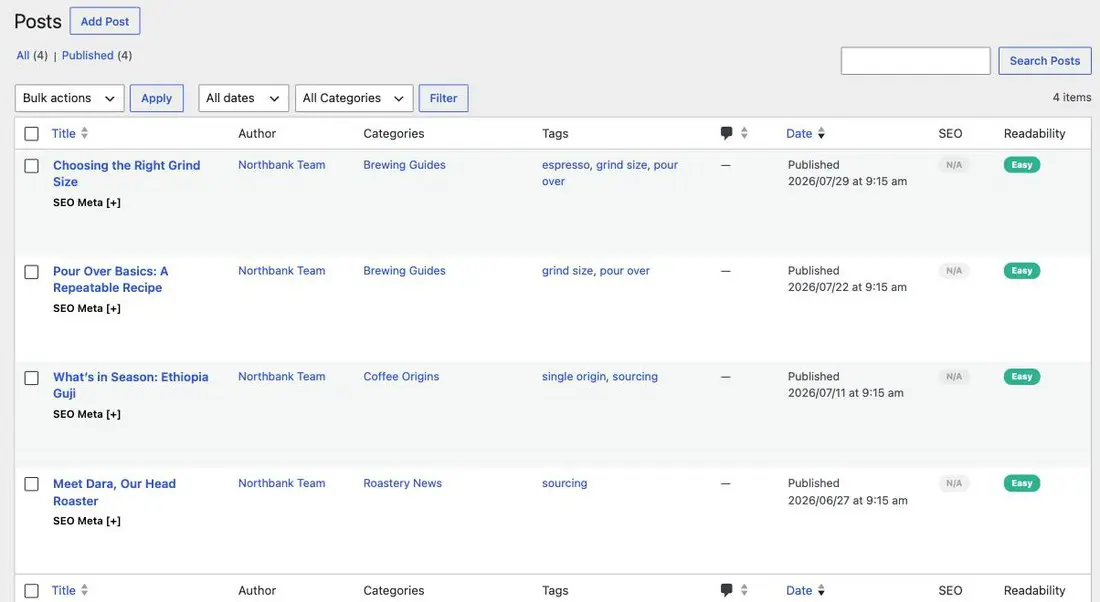Select the Pour Over Basics post checkbox
The height and width of the screenshot is (602, 1100).
[x=32, y=272]
